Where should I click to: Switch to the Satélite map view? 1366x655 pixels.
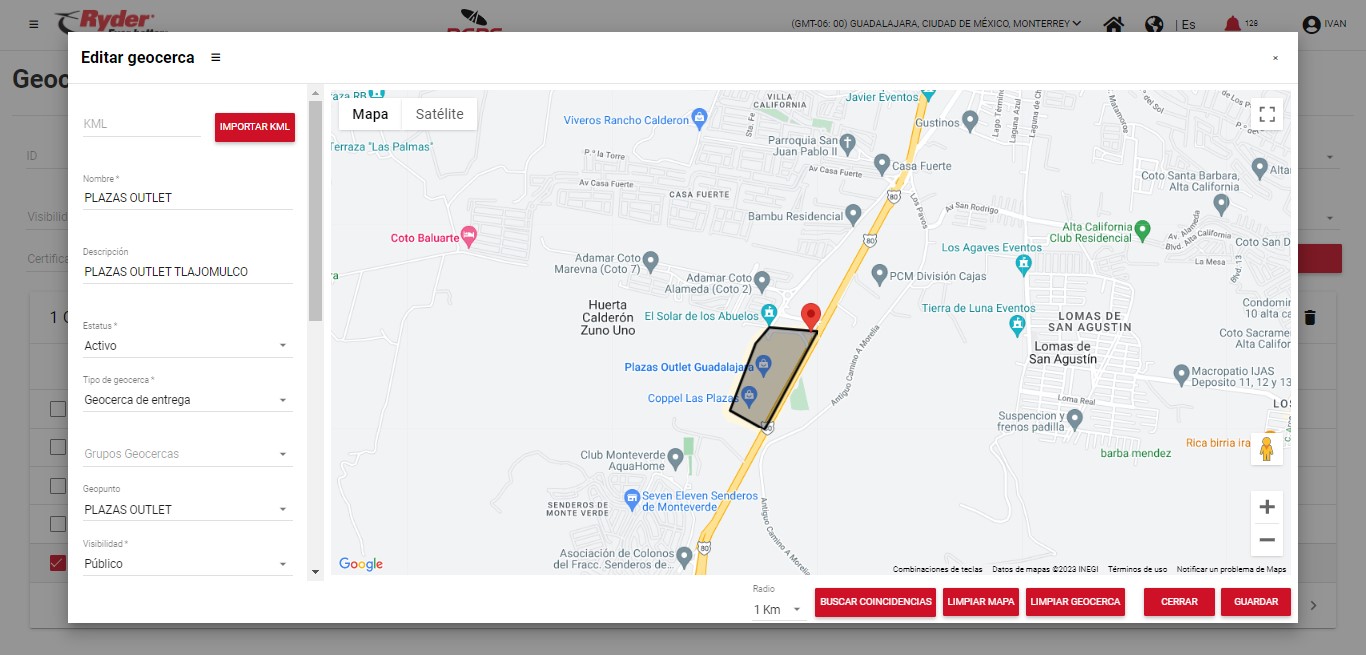[439, 114]
